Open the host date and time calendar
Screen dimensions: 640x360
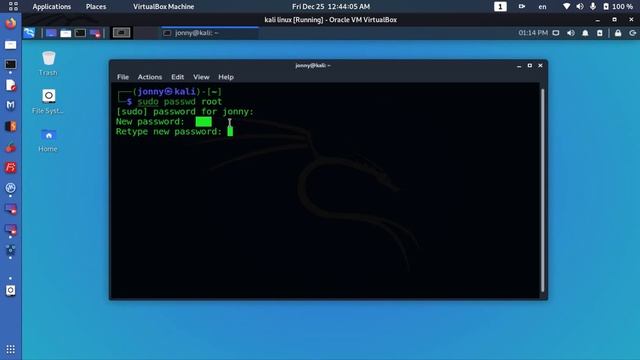click(331, 7)
